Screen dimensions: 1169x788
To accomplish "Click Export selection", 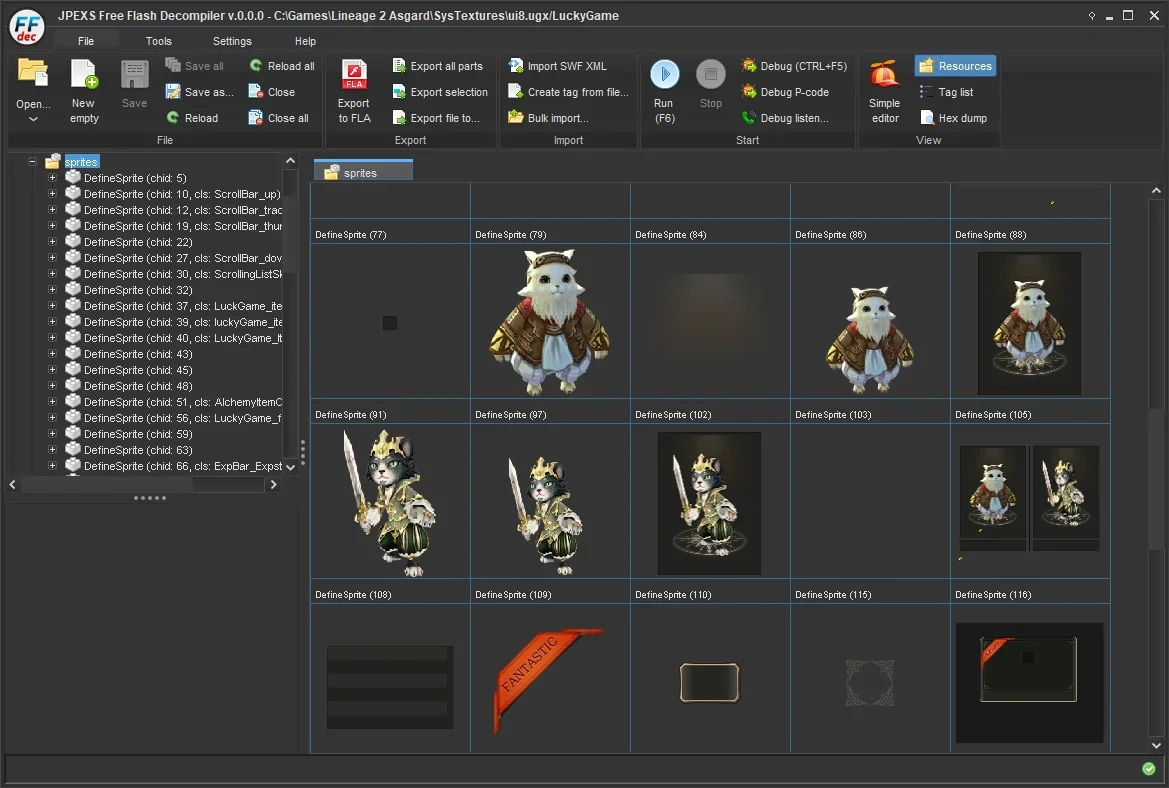I will point(440,92).
